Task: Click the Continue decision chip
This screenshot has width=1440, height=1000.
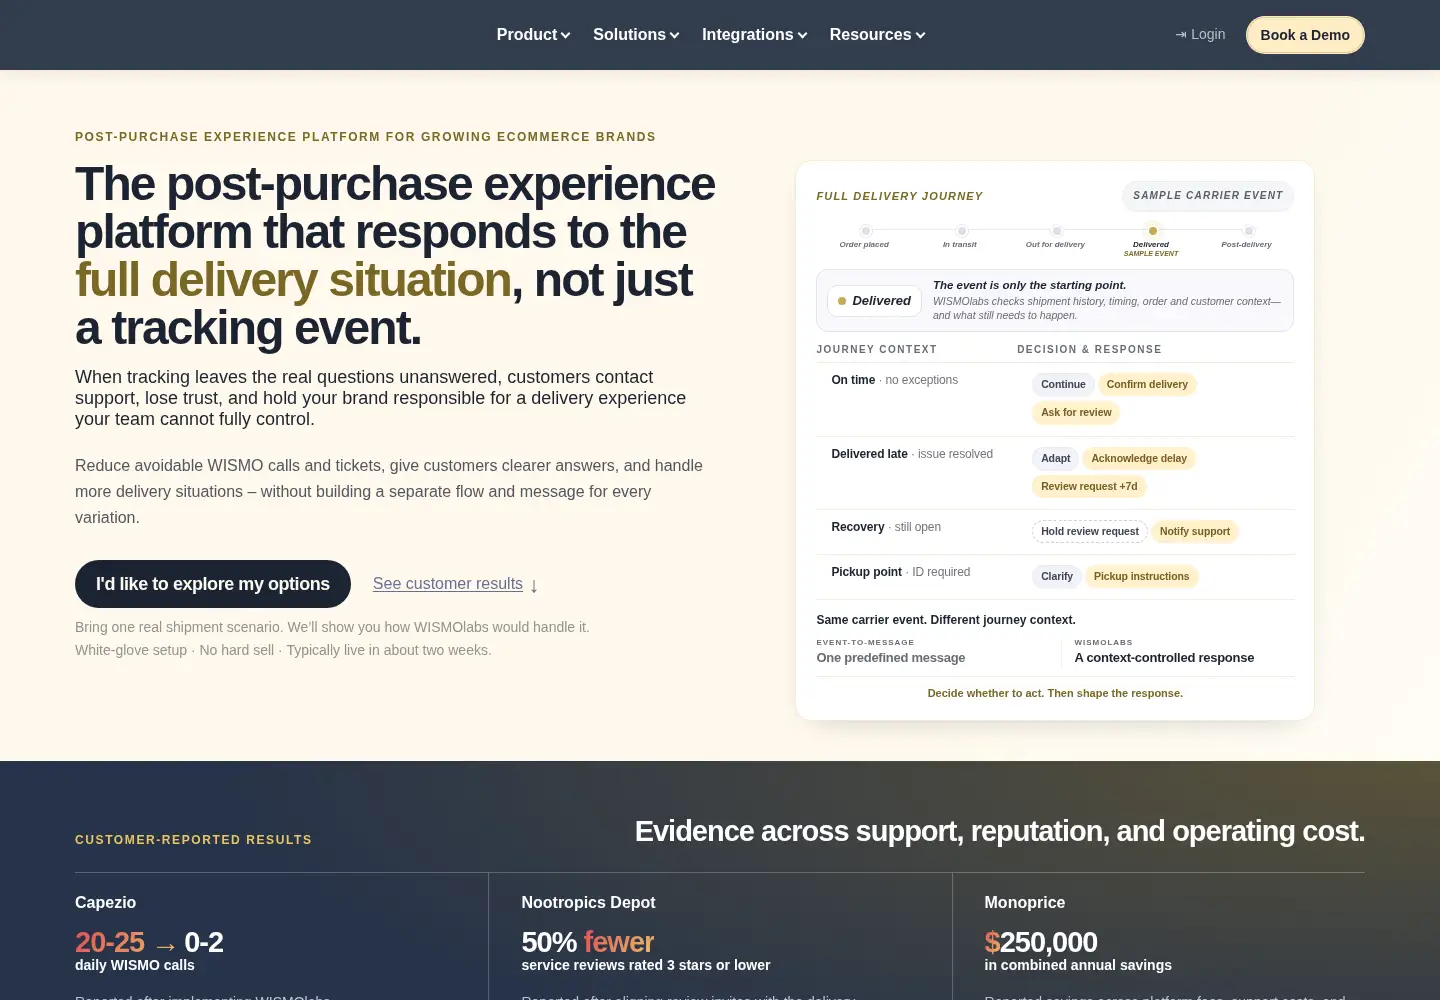Action: tap(1063, 385)
